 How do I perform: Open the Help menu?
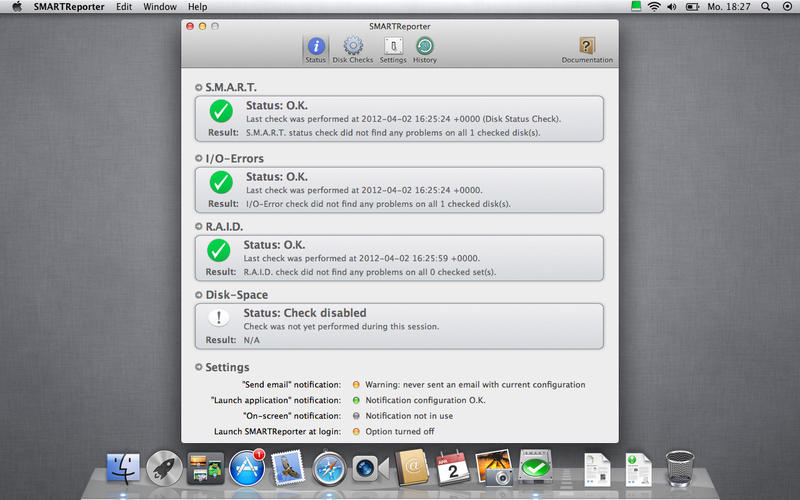[x=198, y=7]
